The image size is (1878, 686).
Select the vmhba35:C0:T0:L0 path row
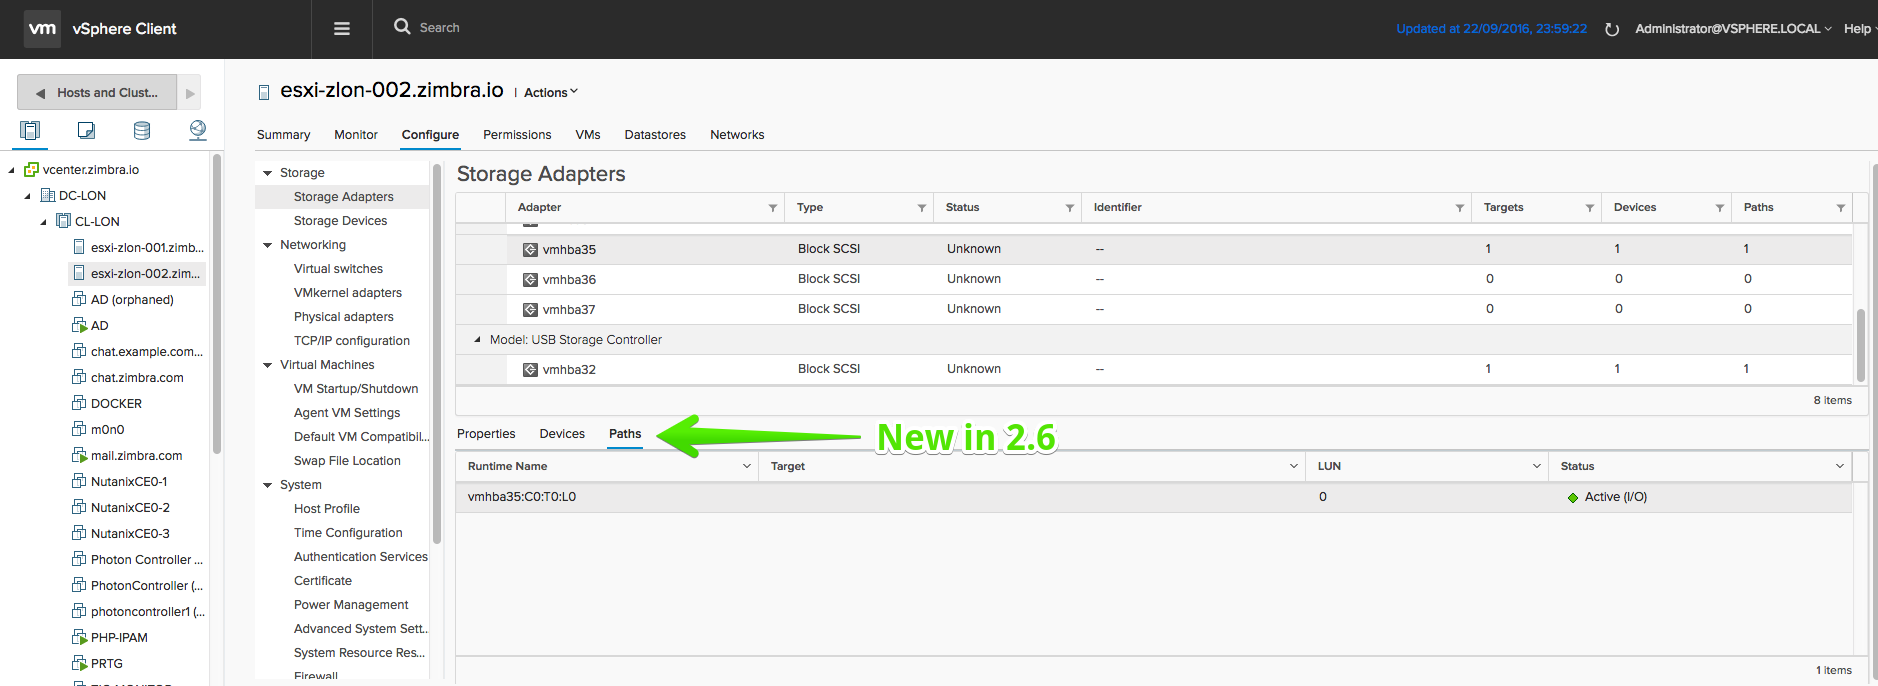coord(1154,497)
